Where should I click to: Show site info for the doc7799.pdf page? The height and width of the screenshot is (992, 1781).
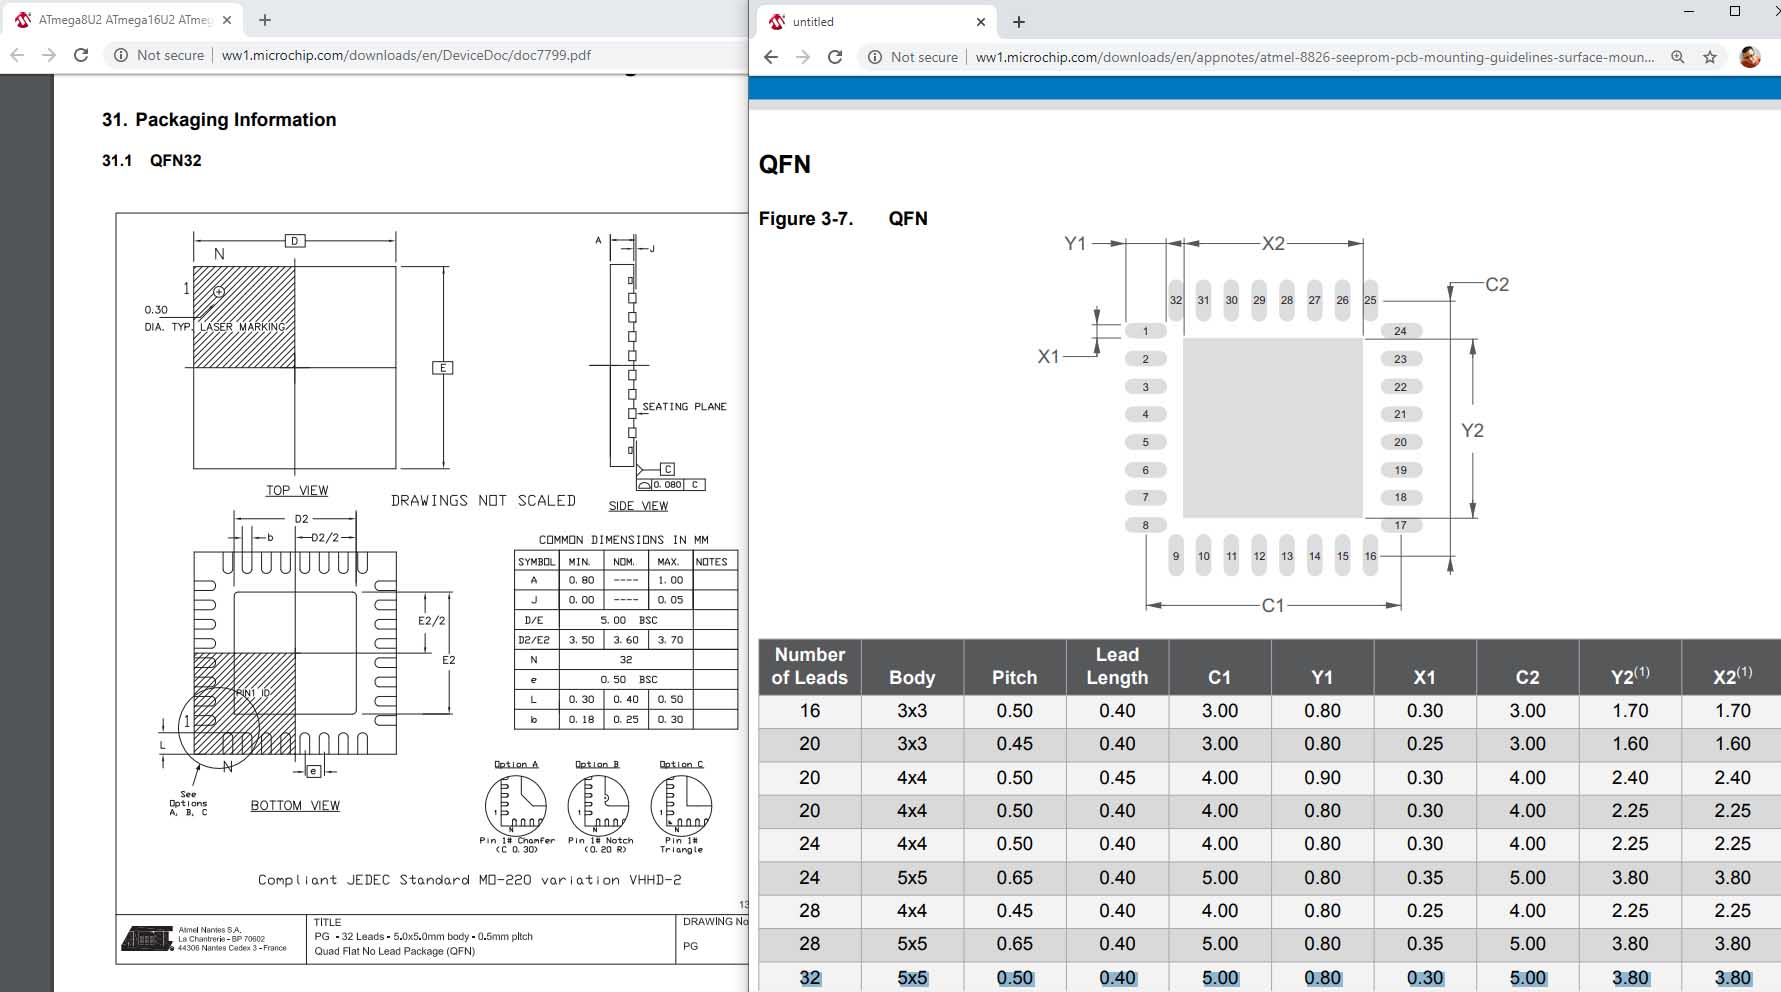[121, 55]
